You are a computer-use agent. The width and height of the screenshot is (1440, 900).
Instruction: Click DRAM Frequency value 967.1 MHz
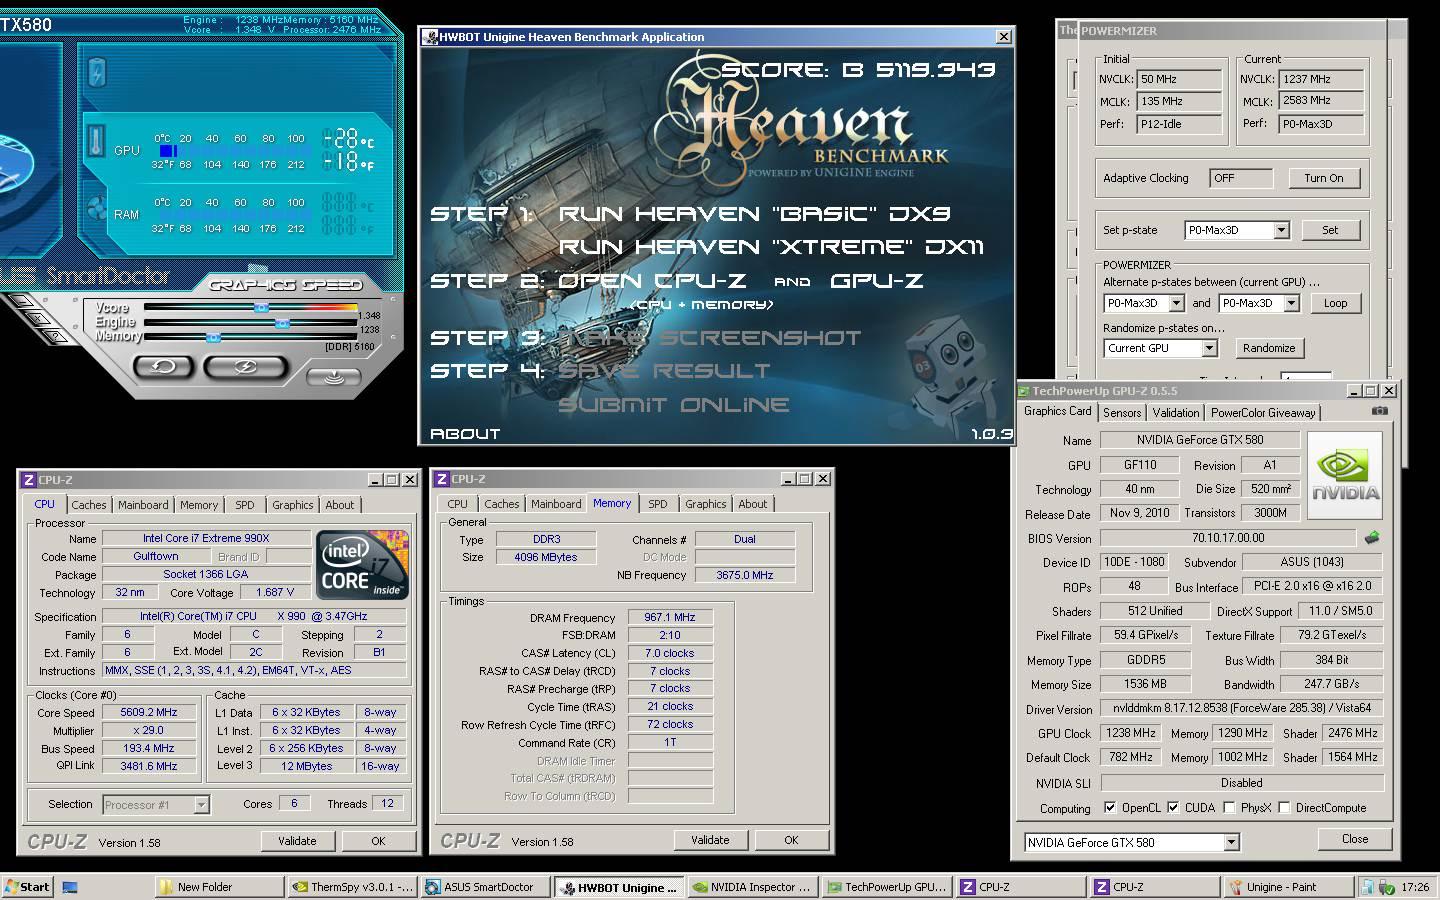click(670, 618)
